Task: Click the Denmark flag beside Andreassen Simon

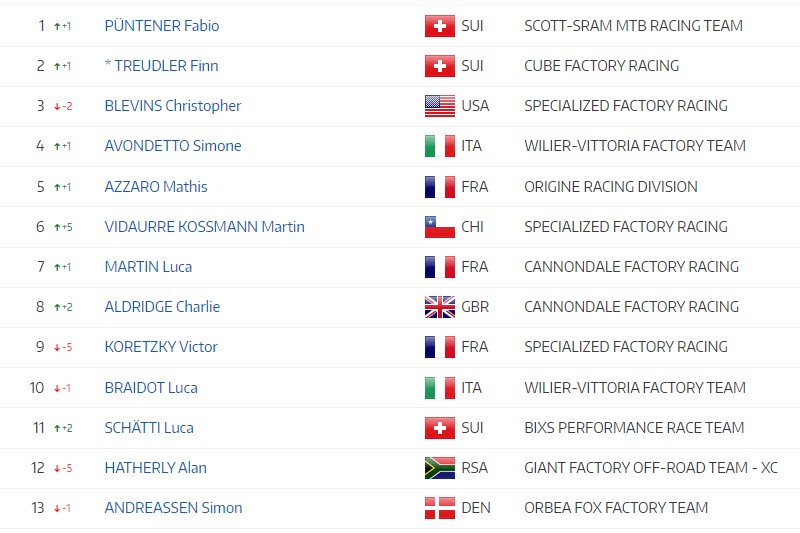Action: pos(440,508)
